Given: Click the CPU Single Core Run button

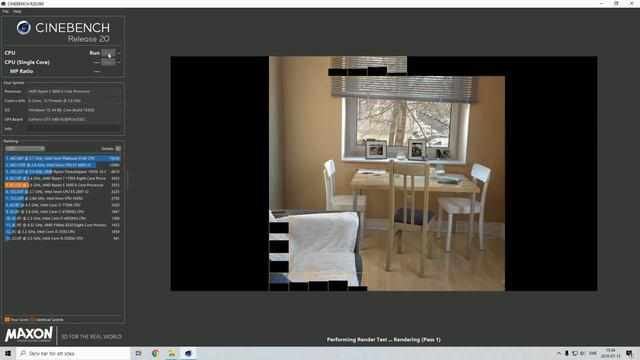Looking at the screenshot, I should (x=109, y=62).
